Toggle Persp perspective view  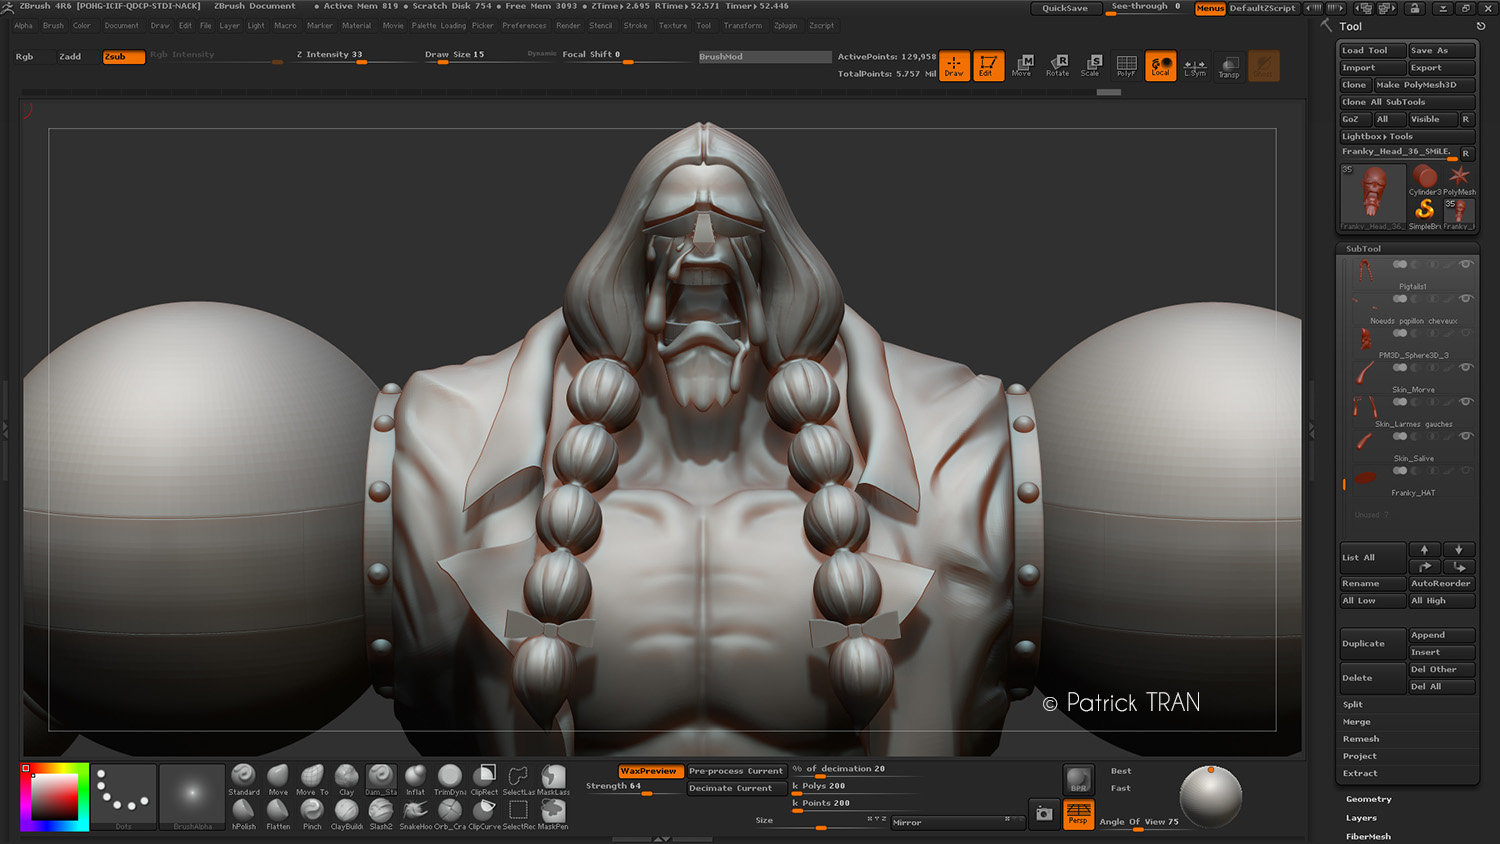1078,814
